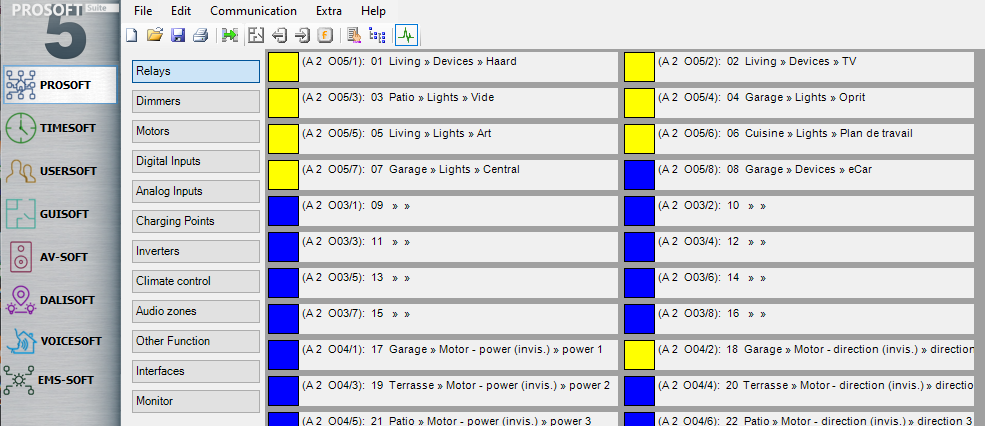Toggle relay 02 Living Devices TV square
This screenshot has height=426, width=985.
[639, 67]
